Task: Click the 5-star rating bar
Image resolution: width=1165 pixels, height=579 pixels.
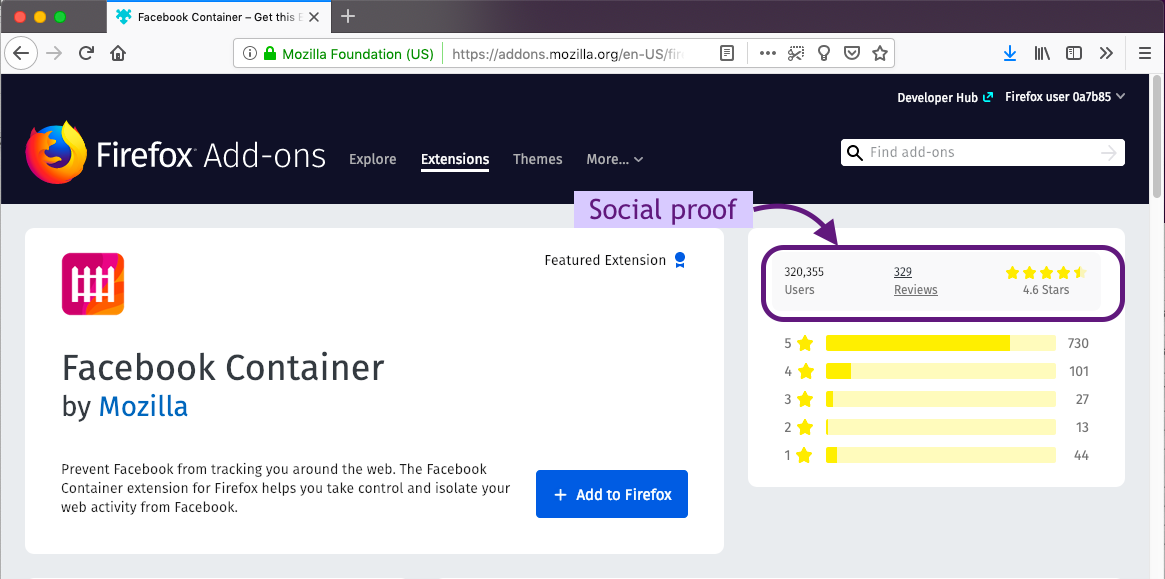Action: [x=941, y=343]
